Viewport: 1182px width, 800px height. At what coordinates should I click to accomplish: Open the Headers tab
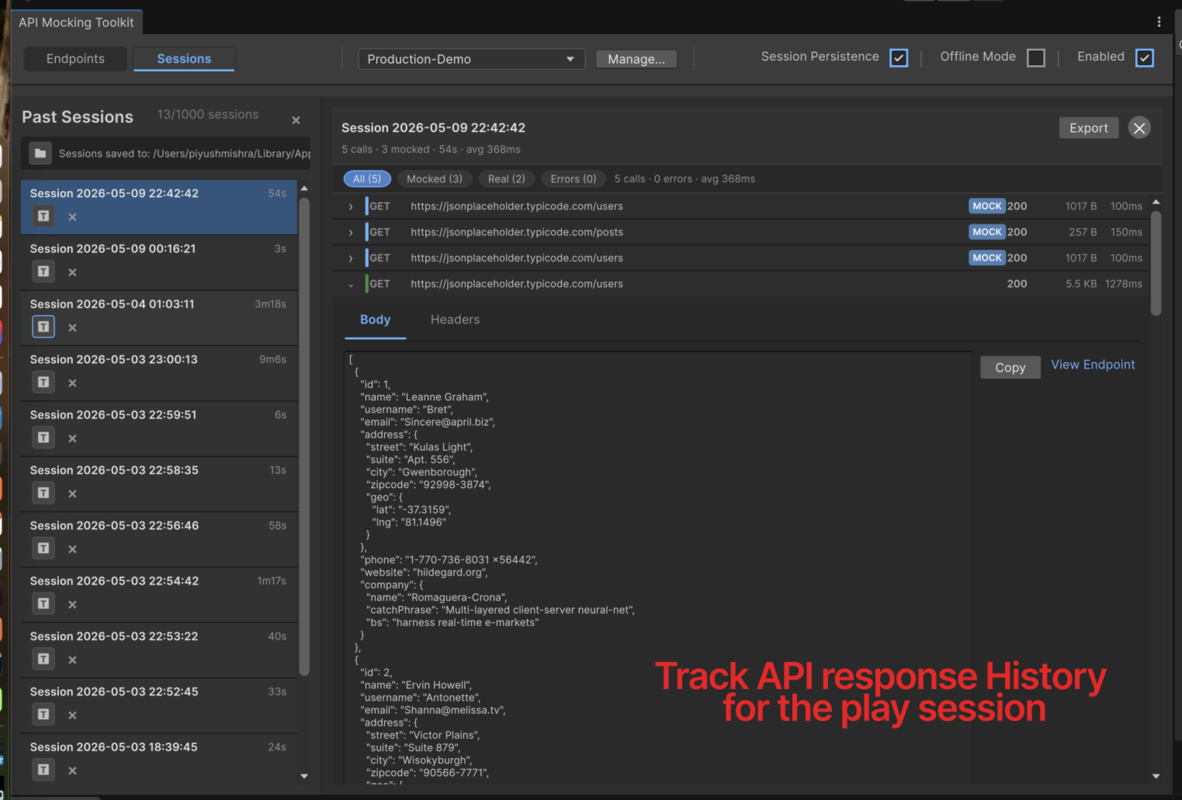tap(455, 320)
